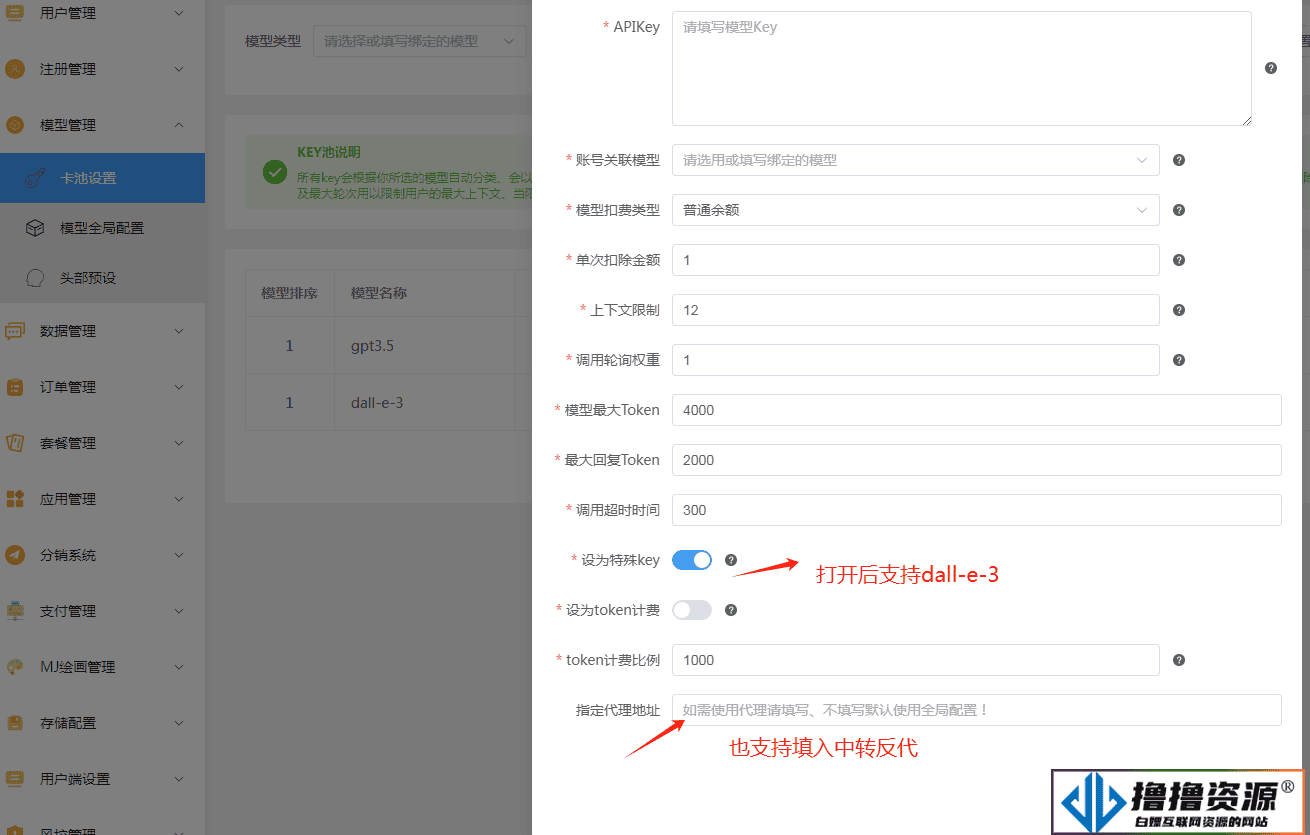1310x835 pixels.
Task: Click the APIKey textarea
Action: point(962,68)
